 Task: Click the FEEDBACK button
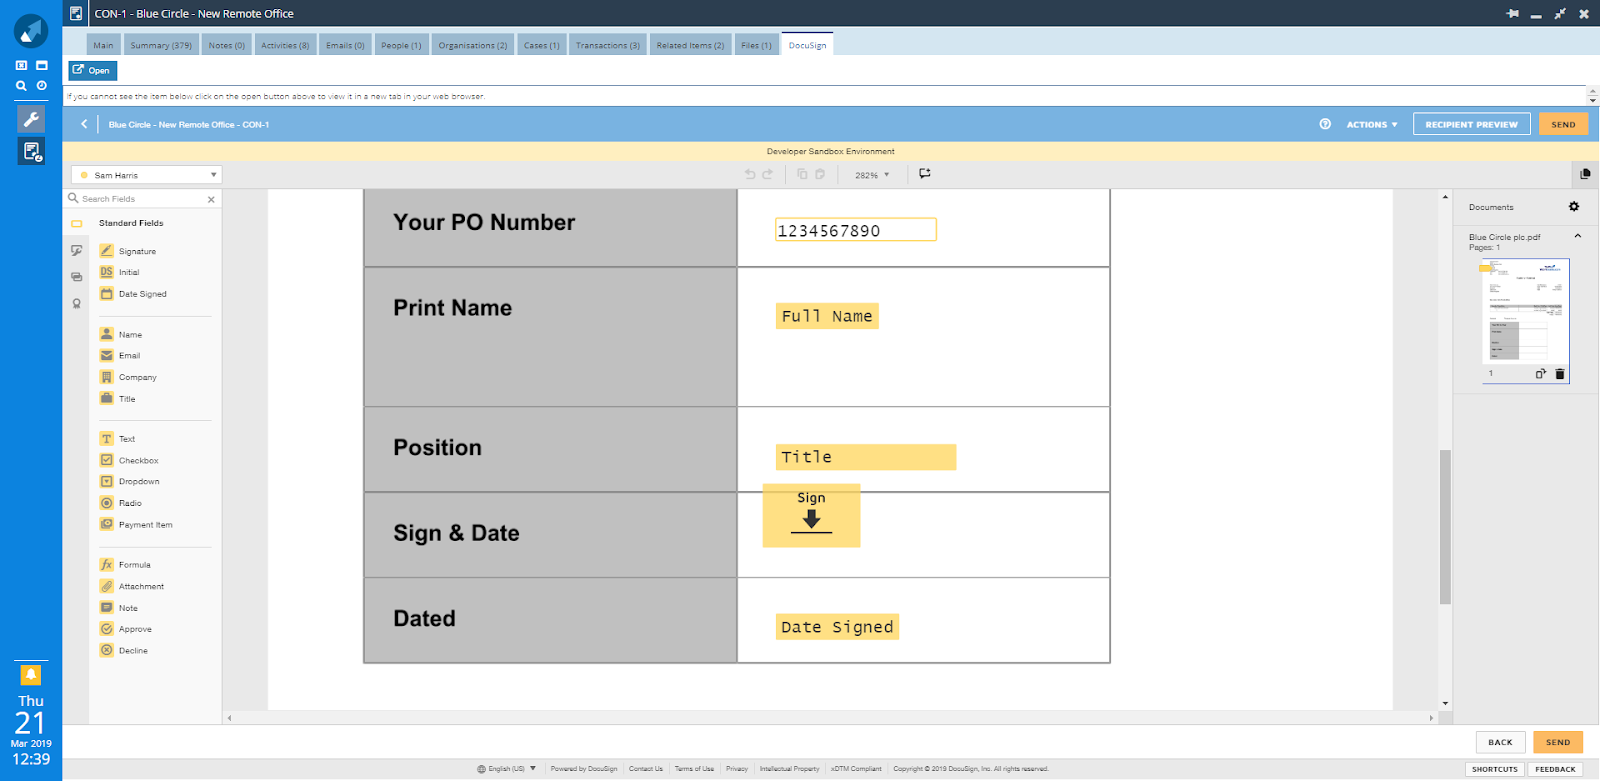tap(1555, 769)
